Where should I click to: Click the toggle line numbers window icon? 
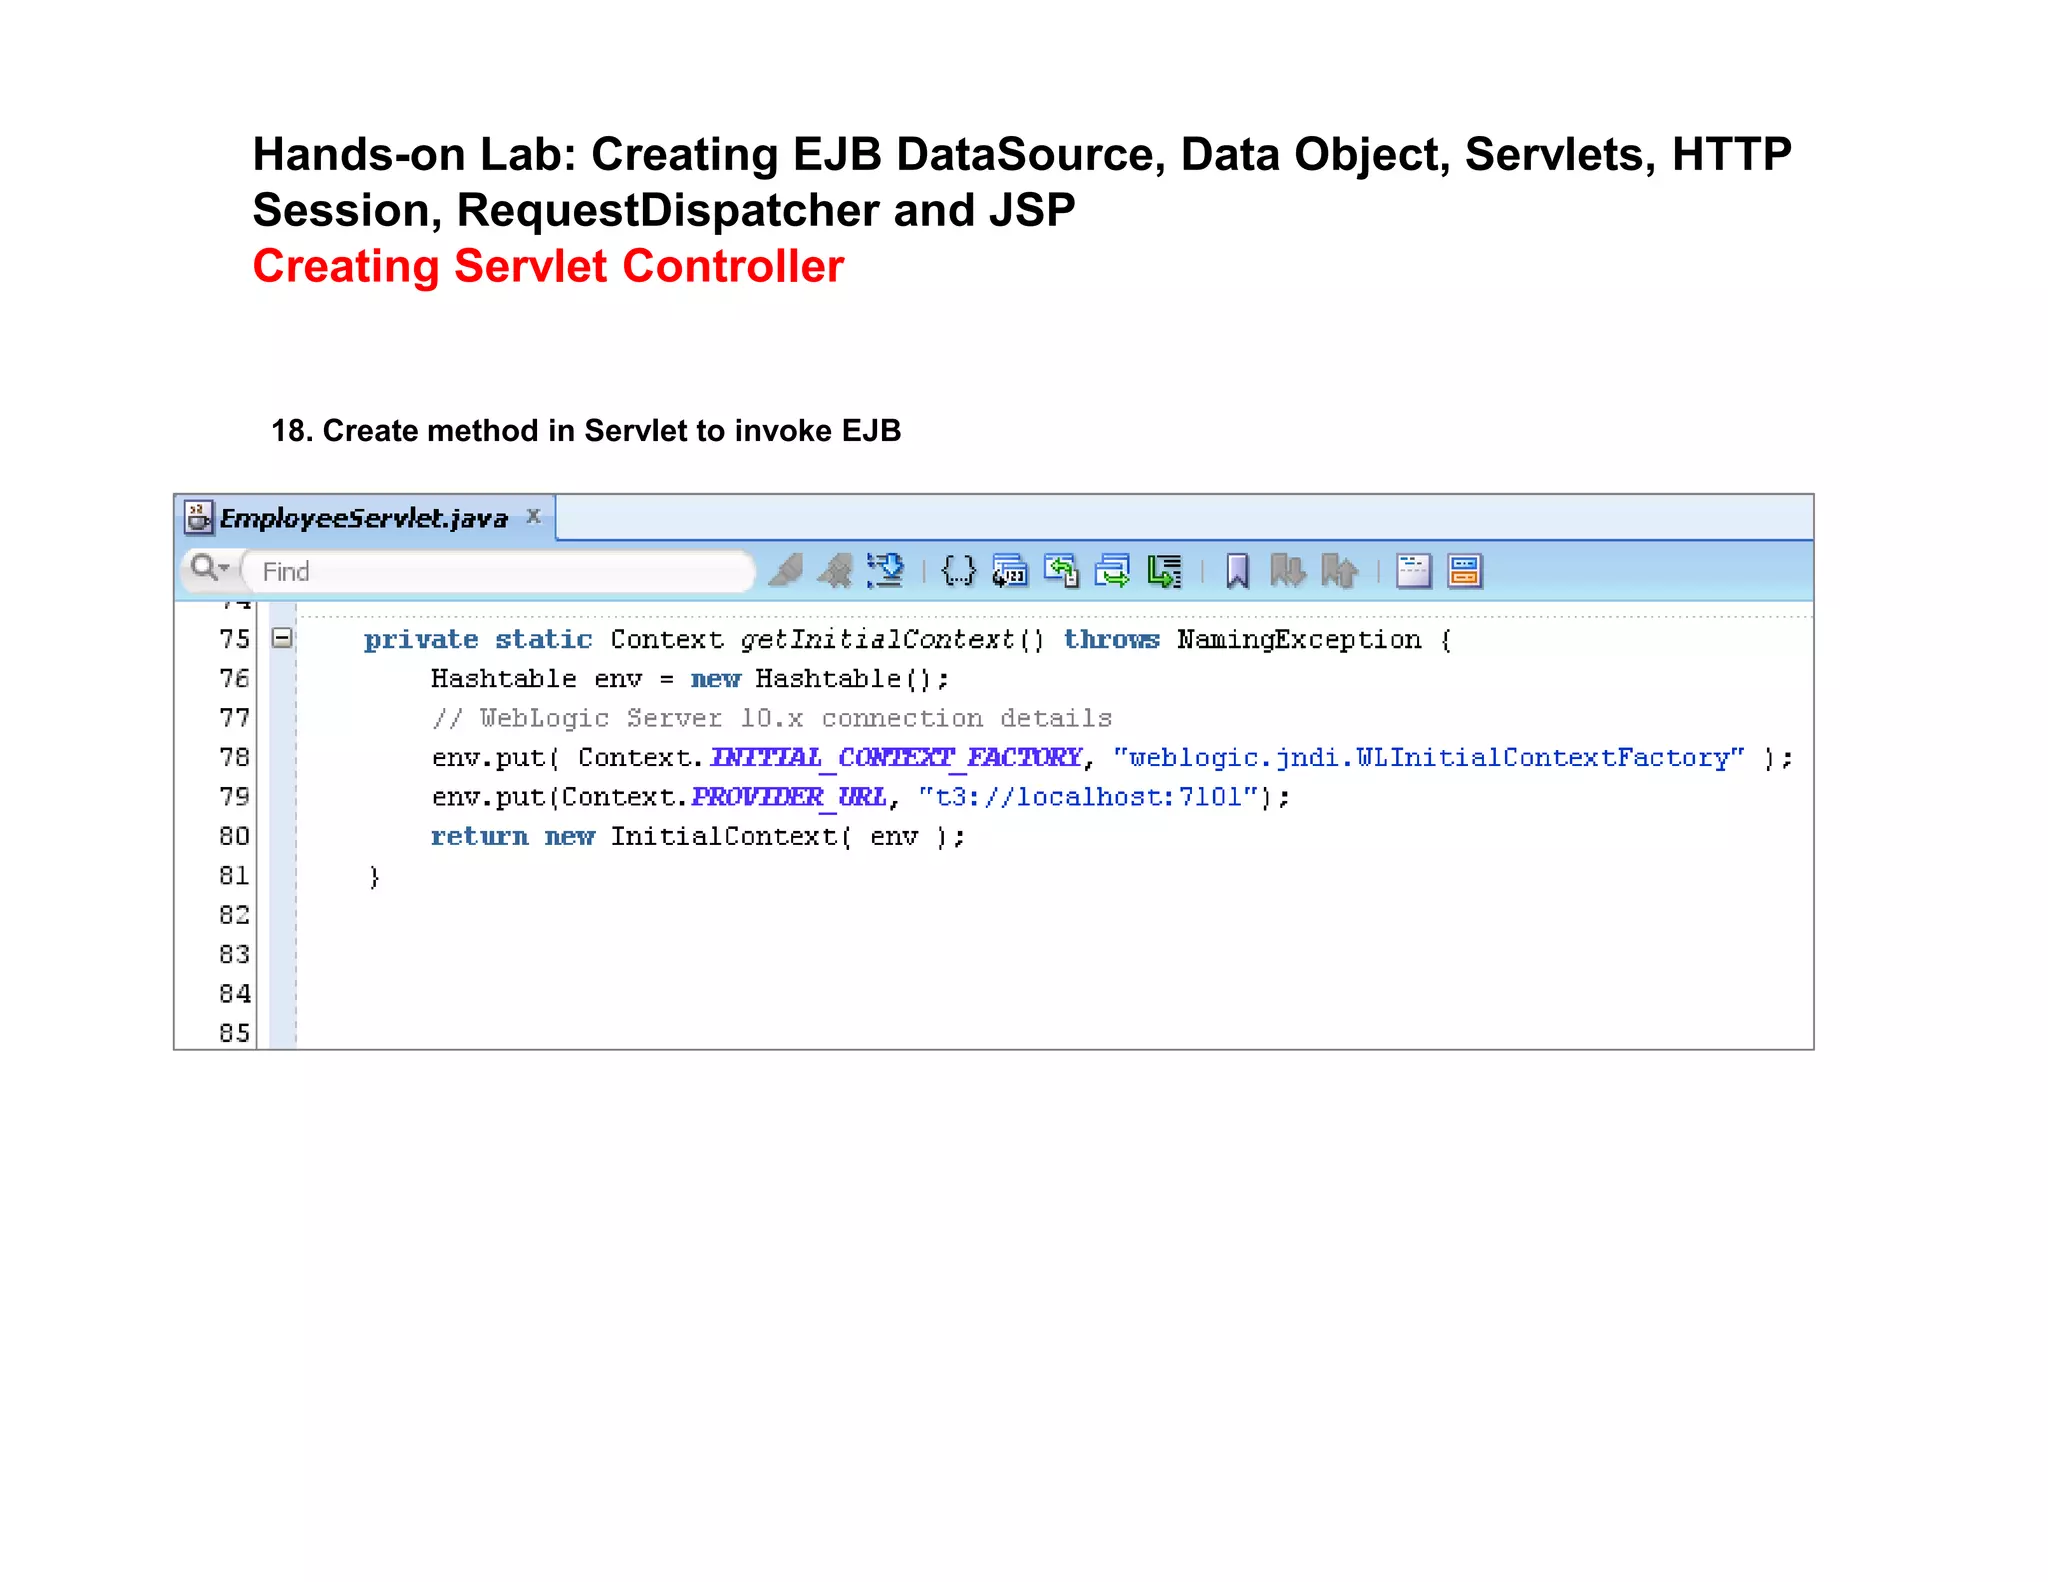coord(1010,570)
